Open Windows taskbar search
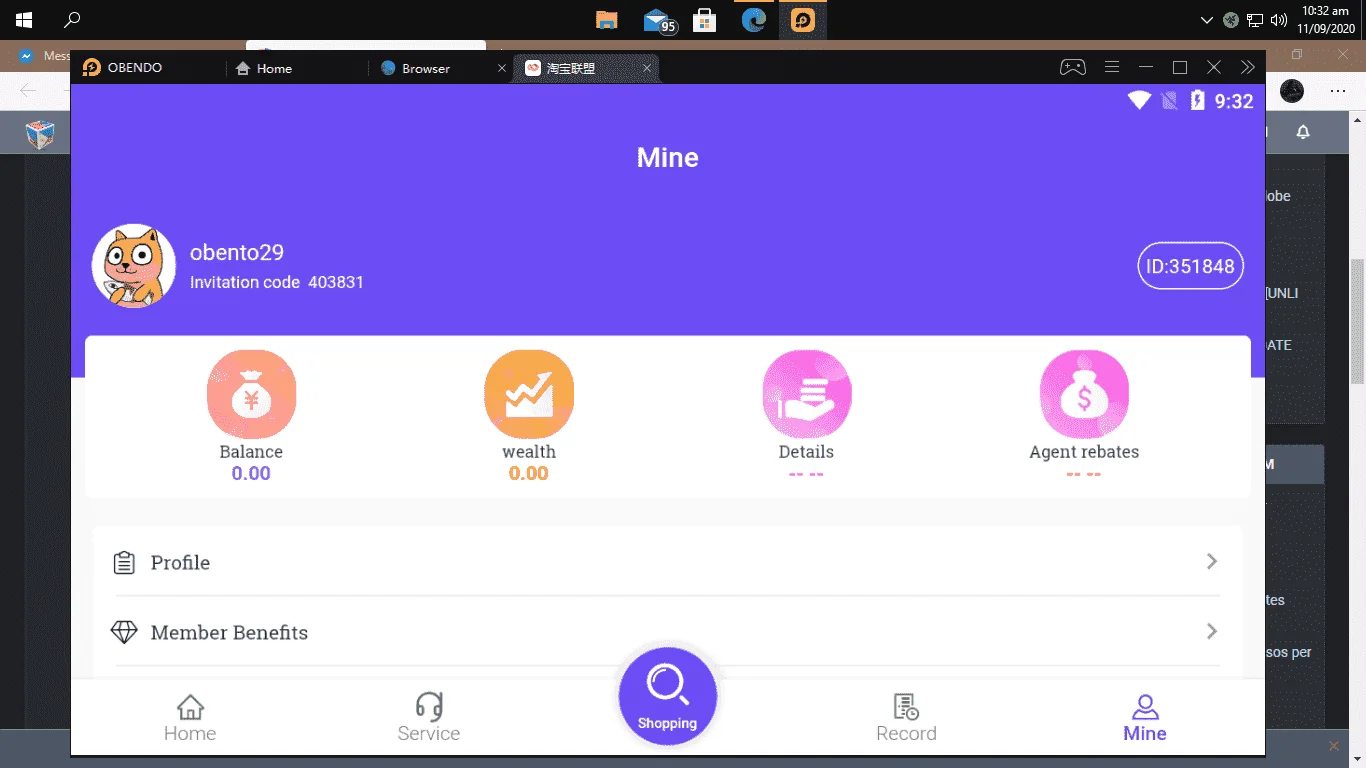The height and width of the screenshot is (768, 1366). click(x=72, y=20)
